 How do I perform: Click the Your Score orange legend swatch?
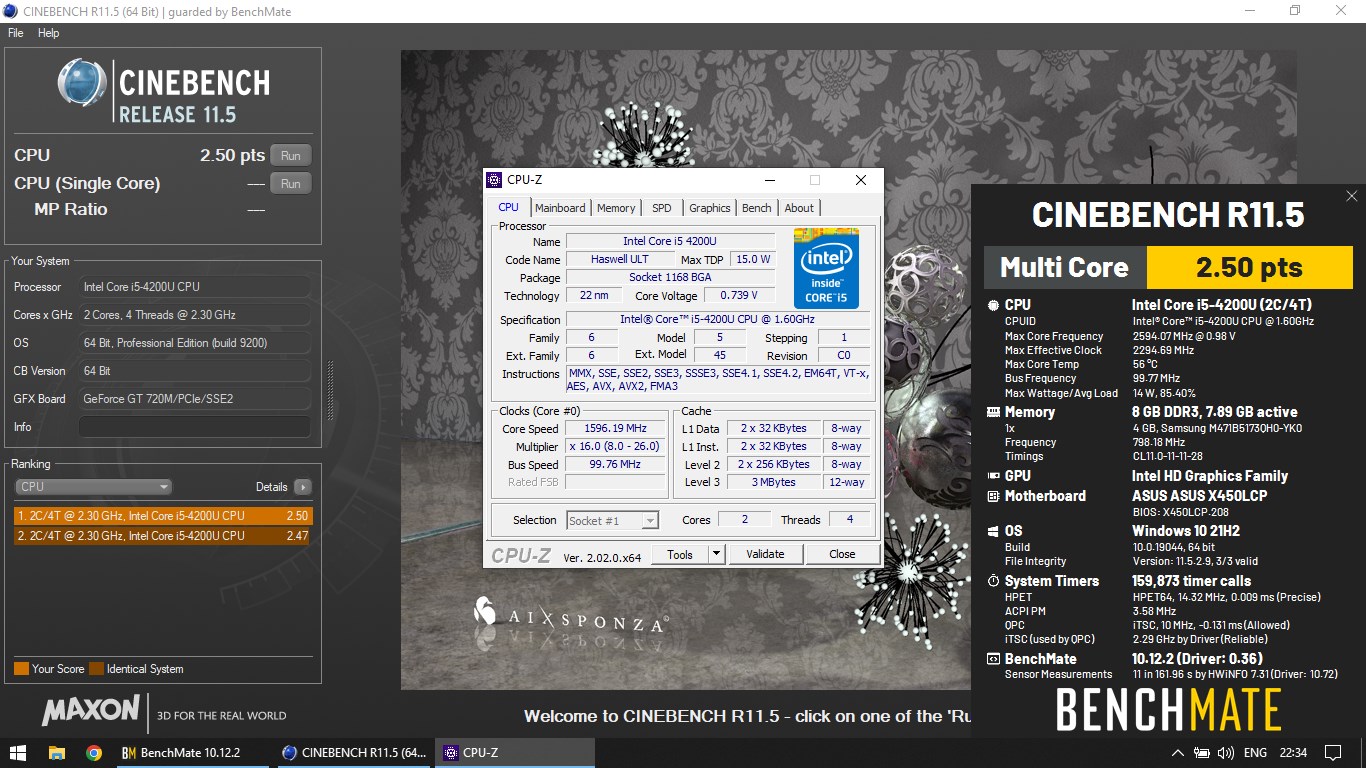tap(21, 669)
